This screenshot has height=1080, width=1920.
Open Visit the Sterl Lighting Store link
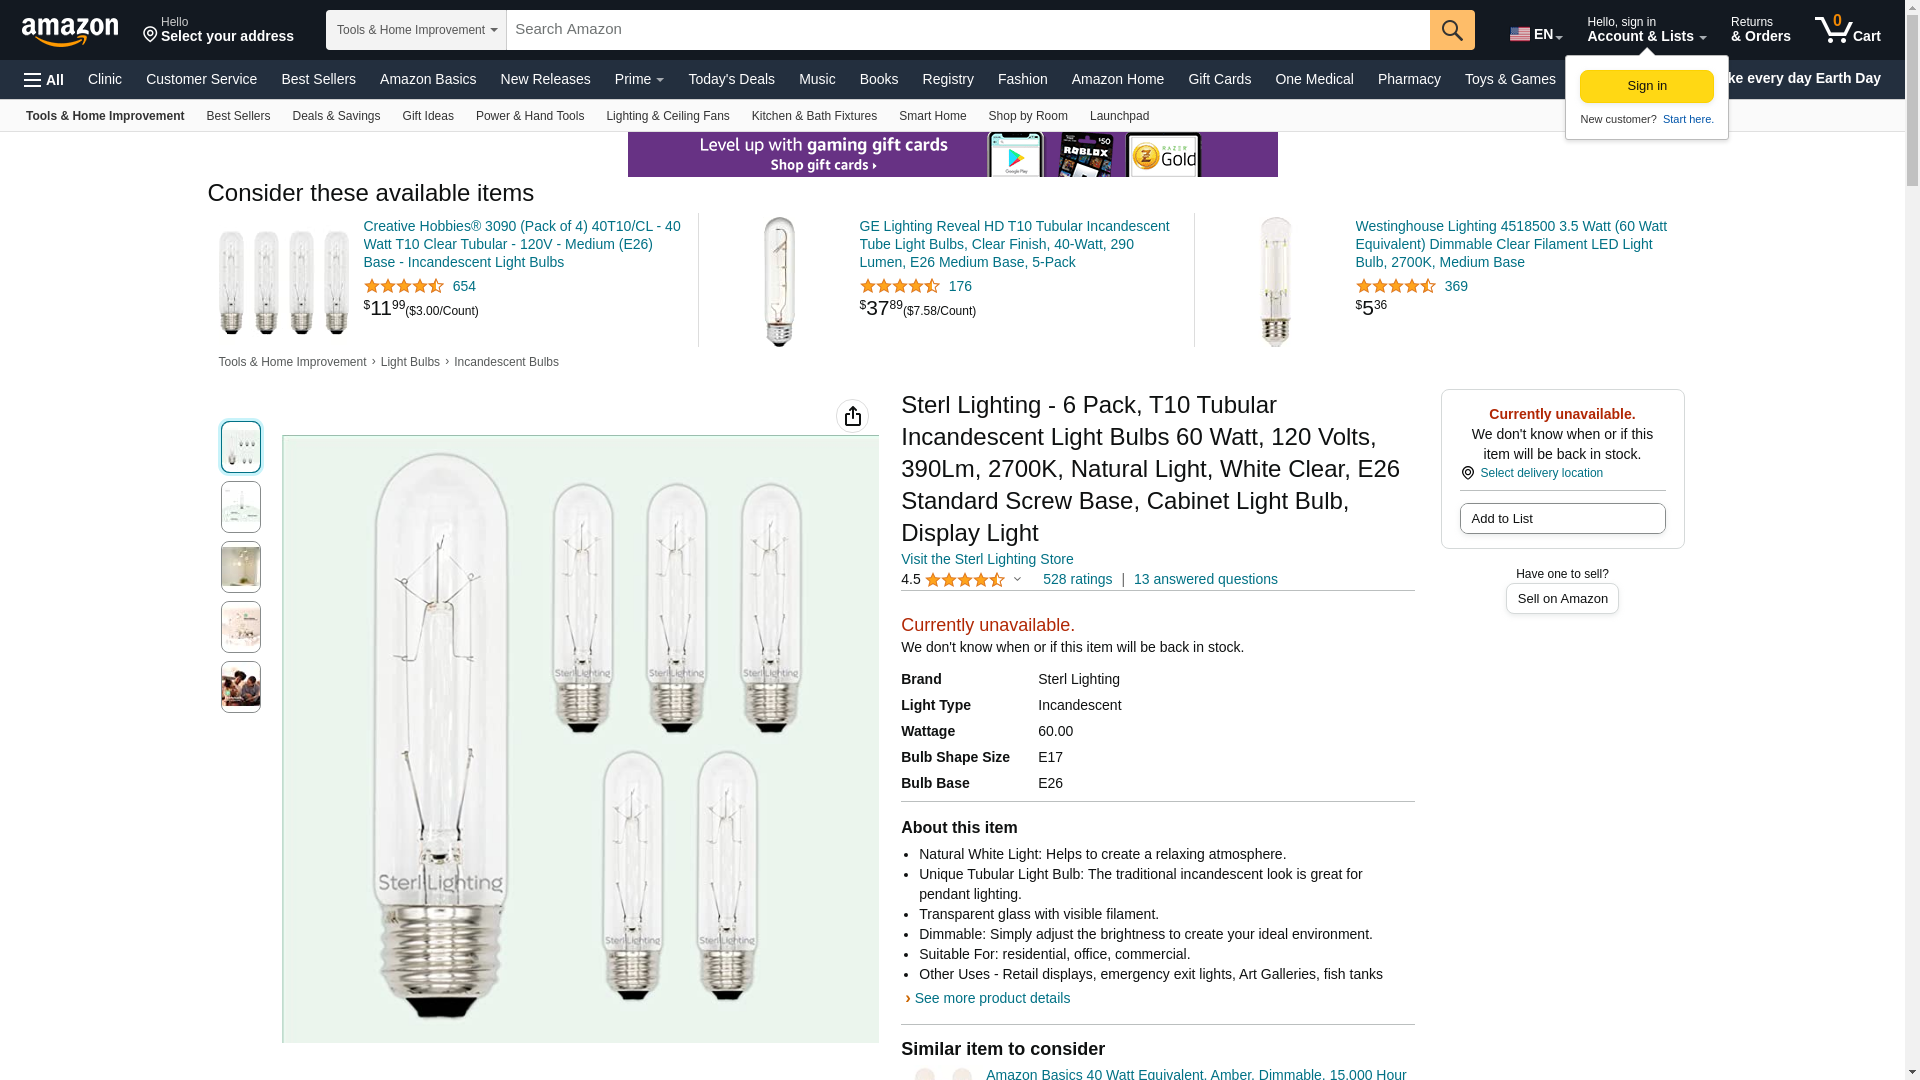tap(987, 559)
